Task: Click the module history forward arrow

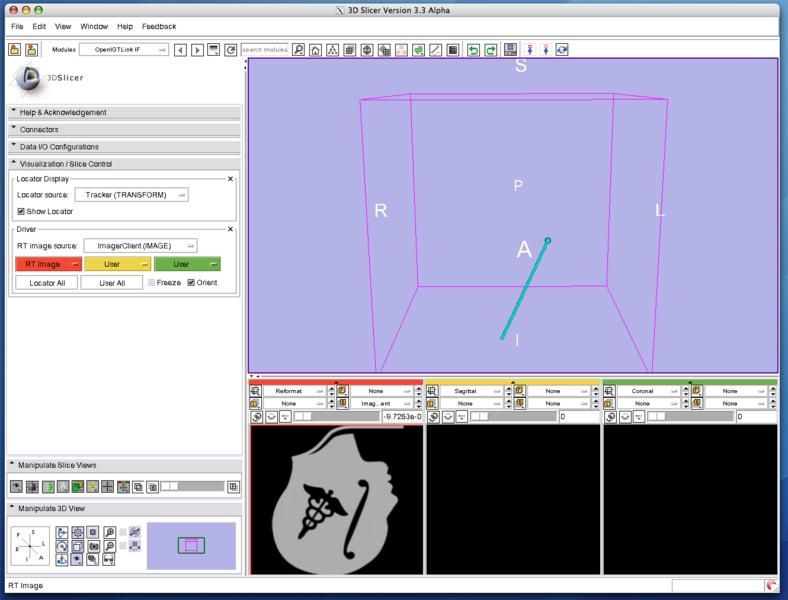Action: pyautogui.click(x=197, y=50)
